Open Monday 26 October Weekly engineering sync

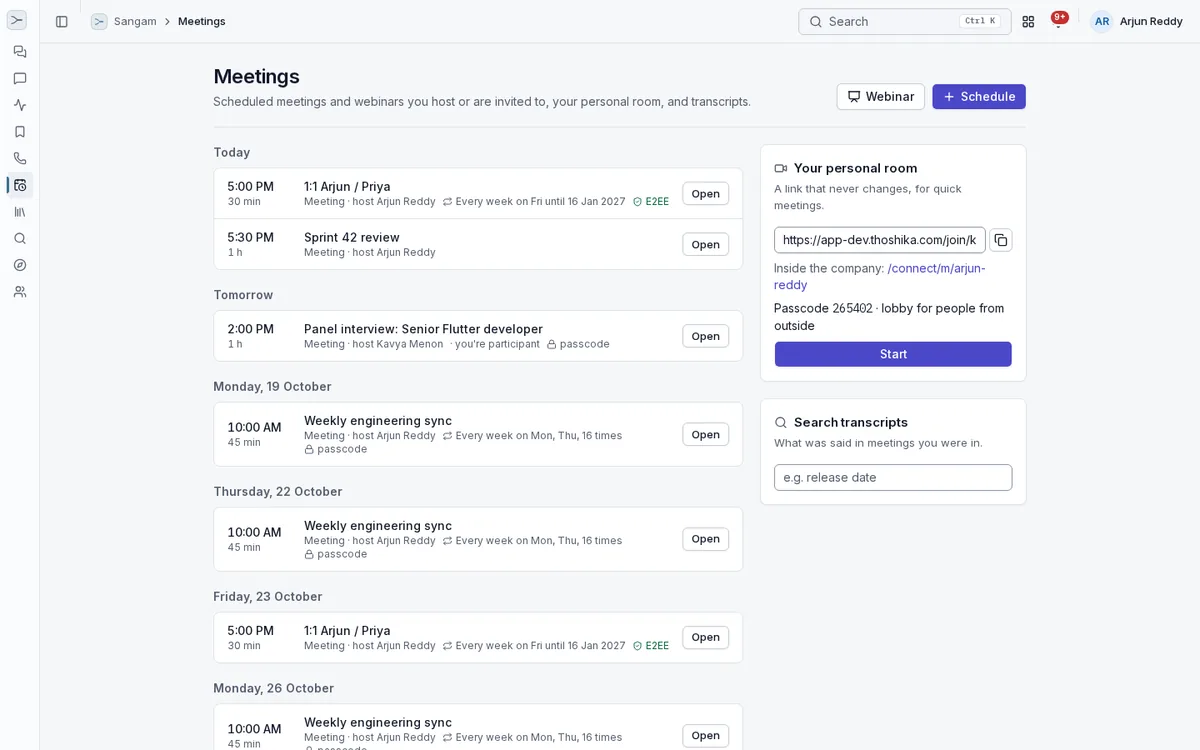[x=705, y=735]
